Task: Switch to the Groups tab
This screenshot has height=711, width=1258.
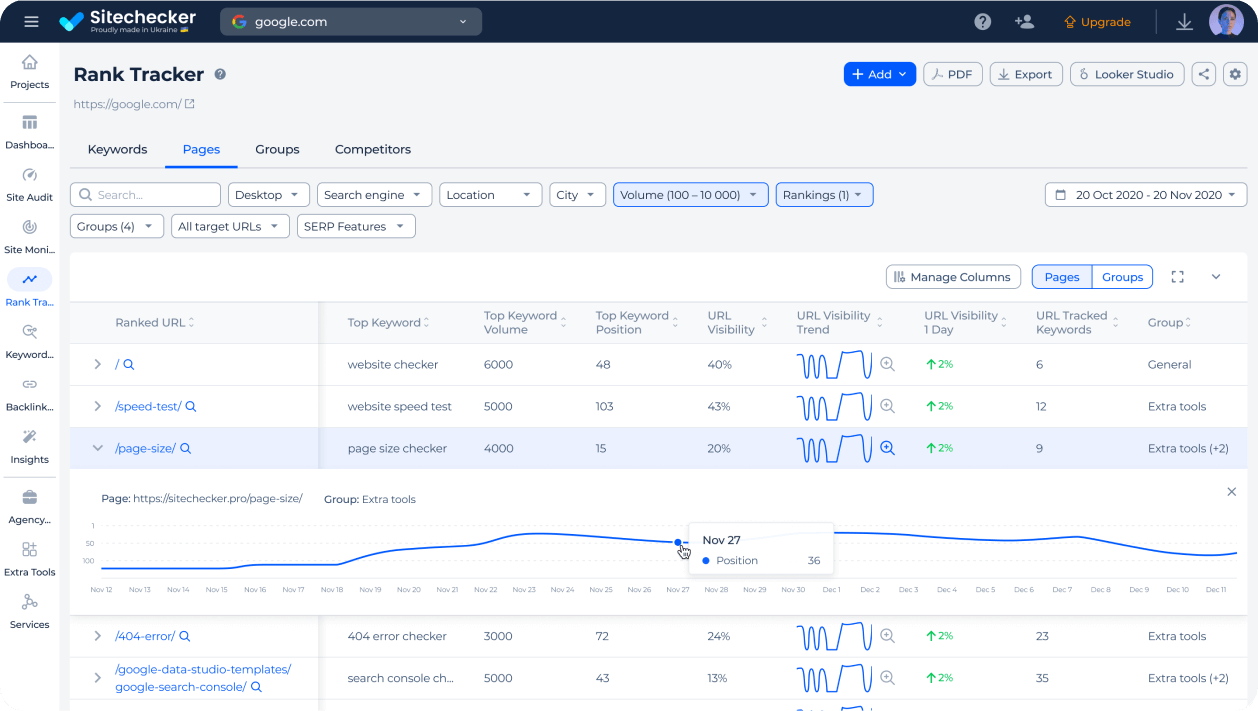Action: (x=277, y=149)
